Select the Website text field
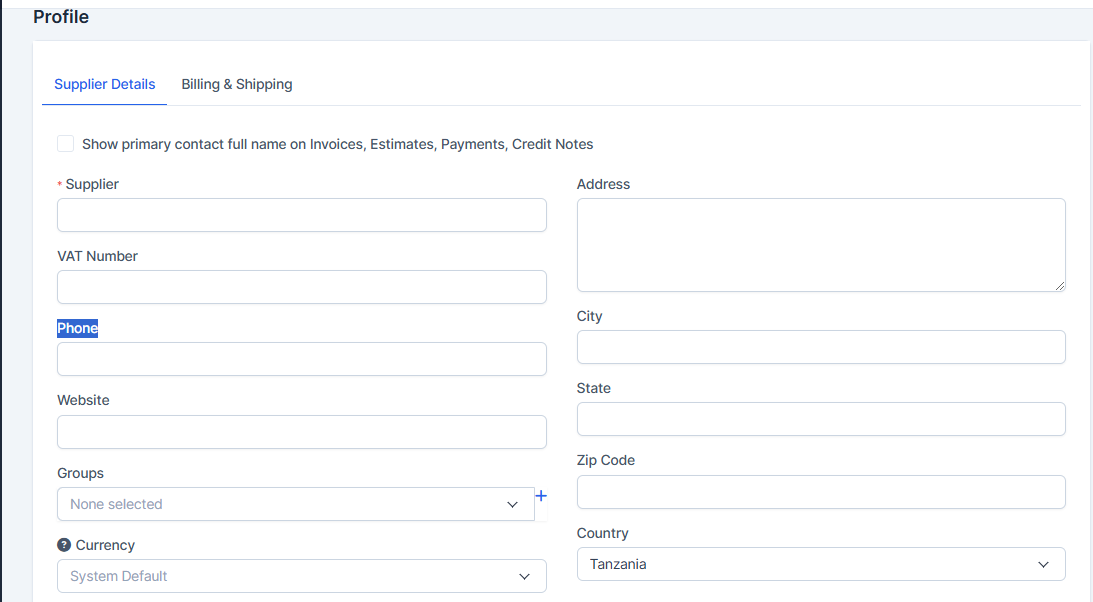The width and height of the screenshot is (1093, 602). click(301, 432)
